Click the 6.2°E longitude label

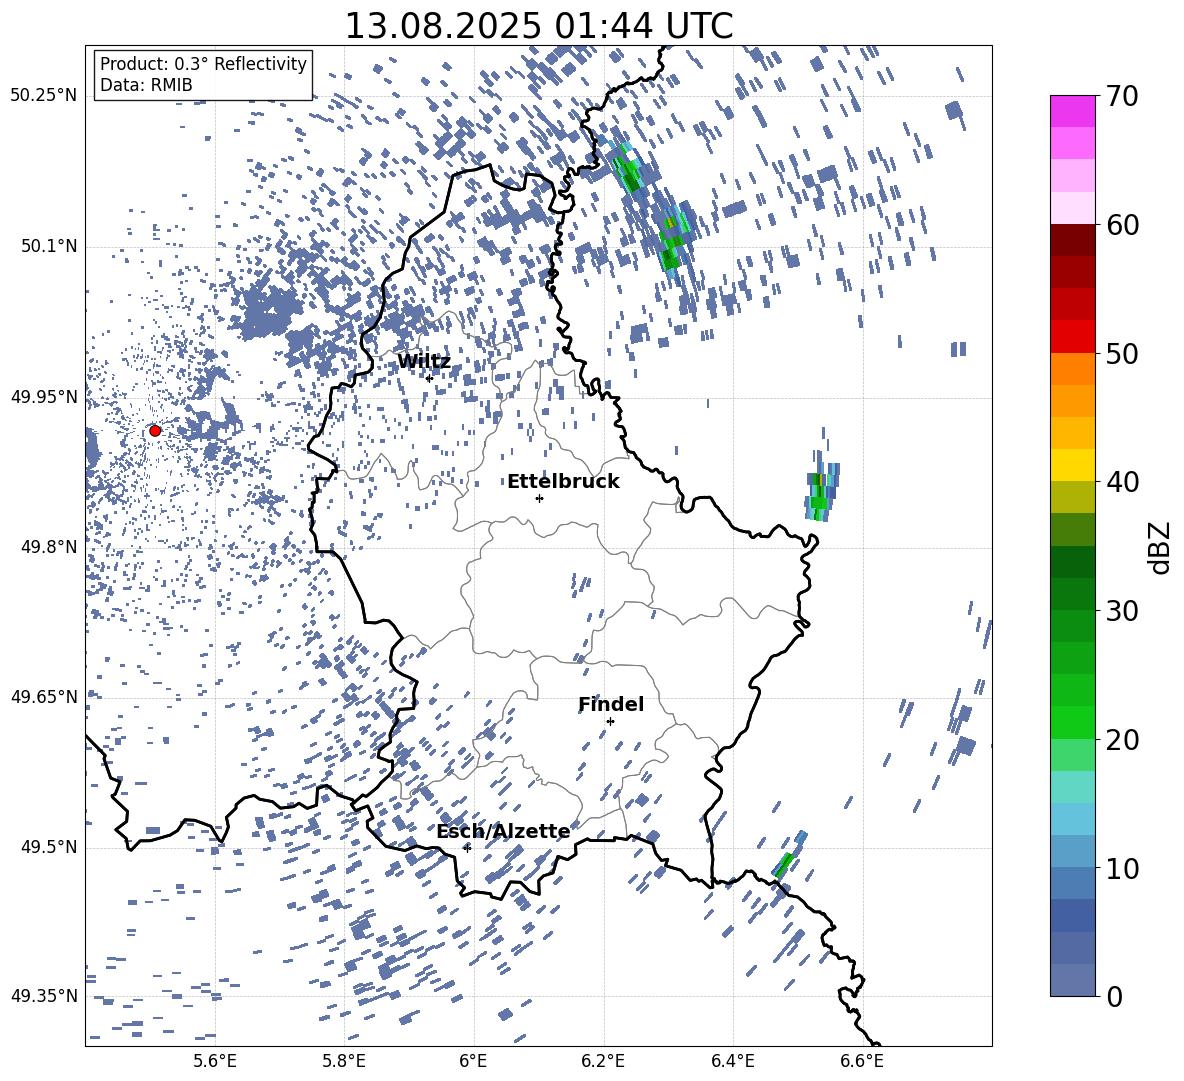pyautogui.click(x=603, y=1061)
